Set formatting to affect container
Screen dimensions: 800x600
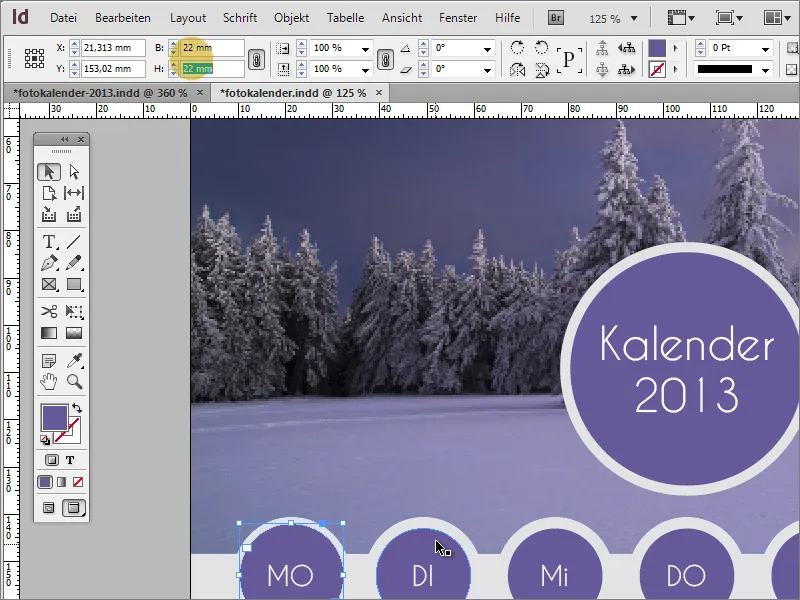(52, 460)
